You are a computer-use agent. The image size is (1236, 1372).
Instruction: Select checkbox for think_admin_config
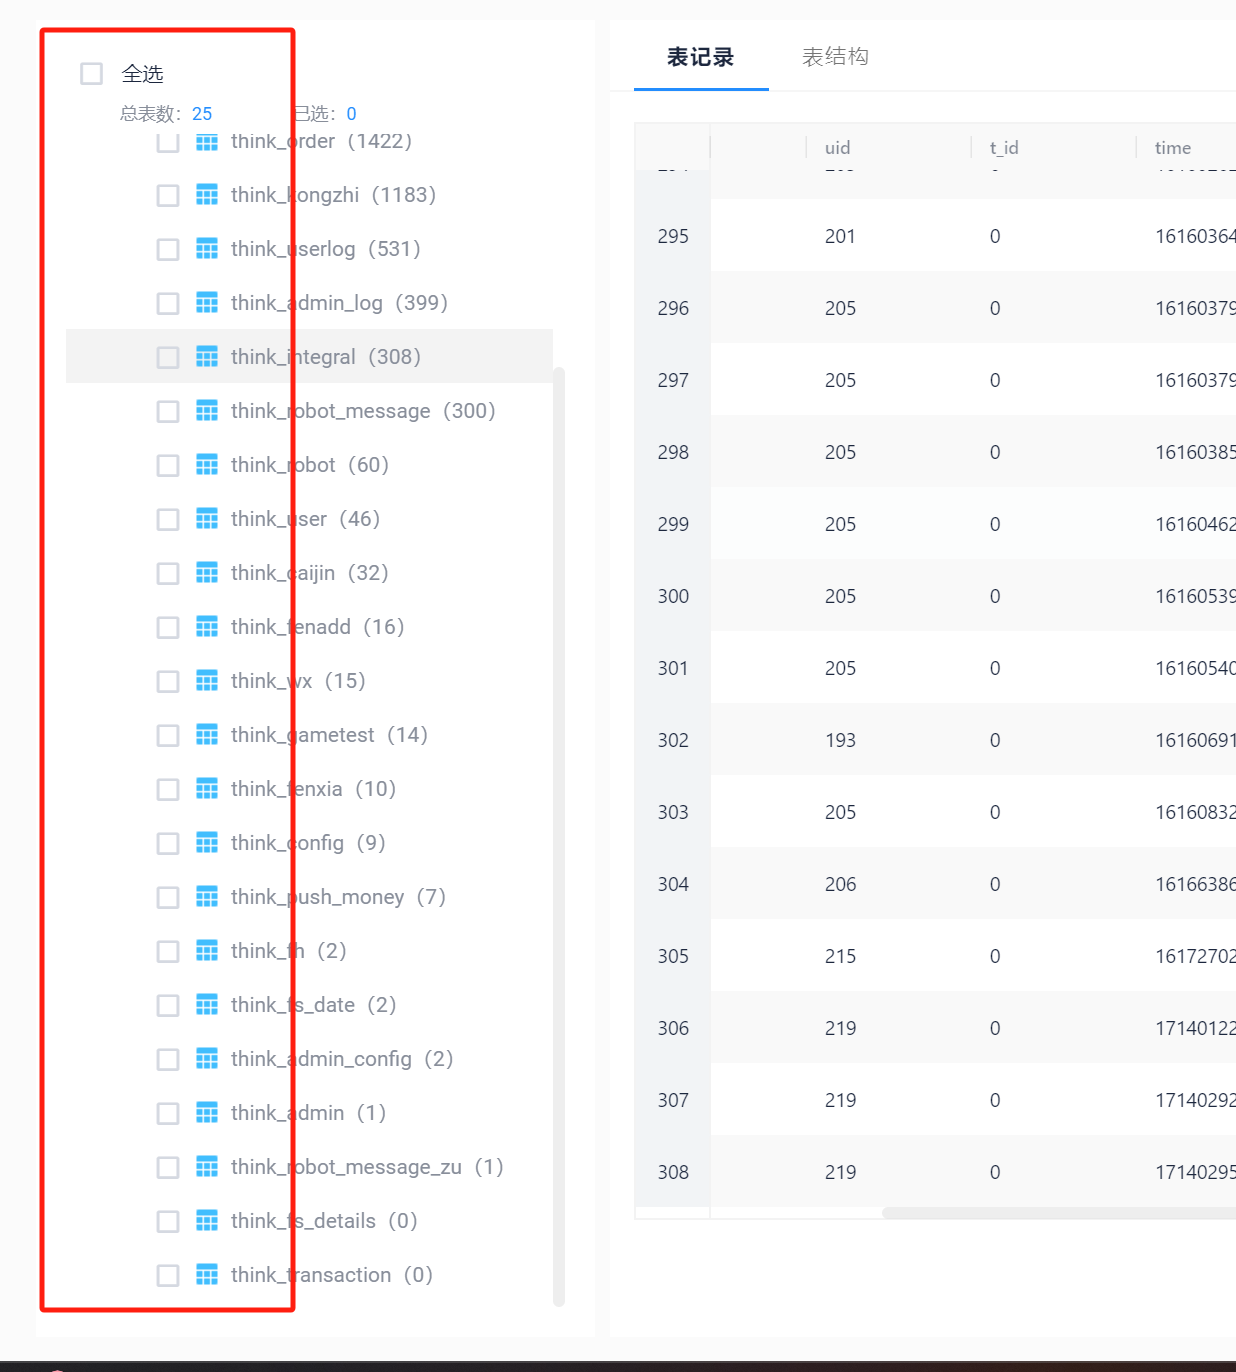pos(168,1059)
